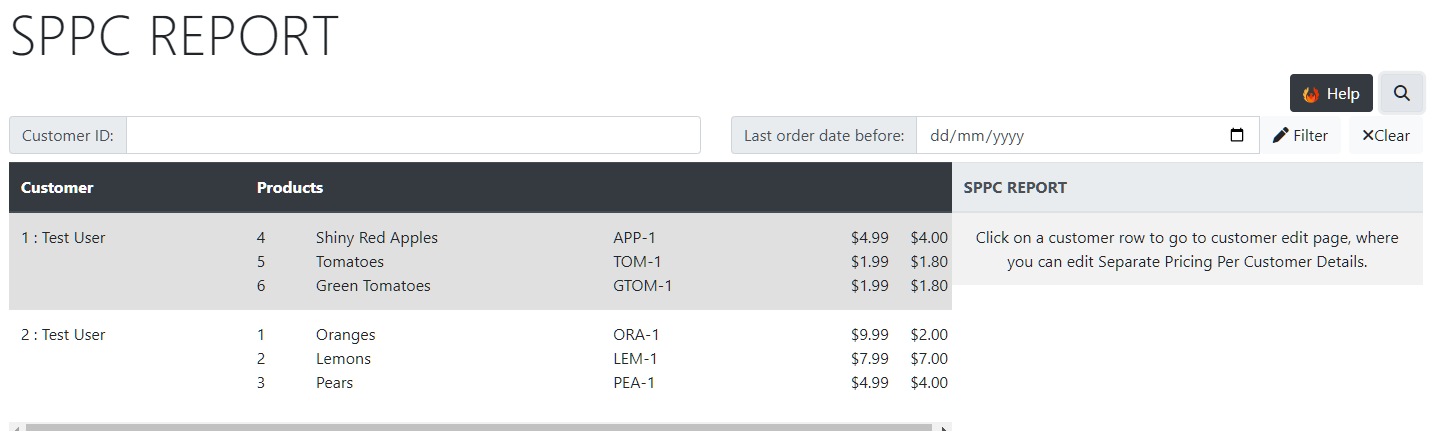Screen dimensions: 1434x431
Task: Click the Products column header
Action: coord(290,187)
